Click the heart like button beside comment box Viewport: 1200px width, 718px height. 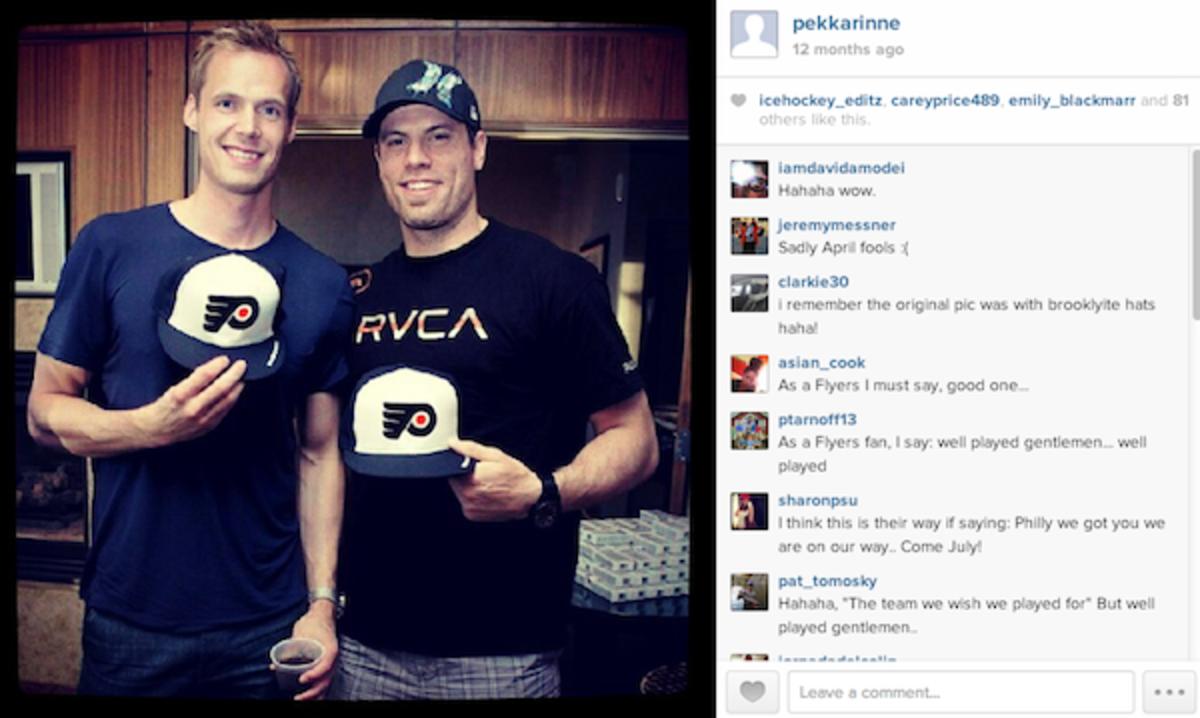753,691
